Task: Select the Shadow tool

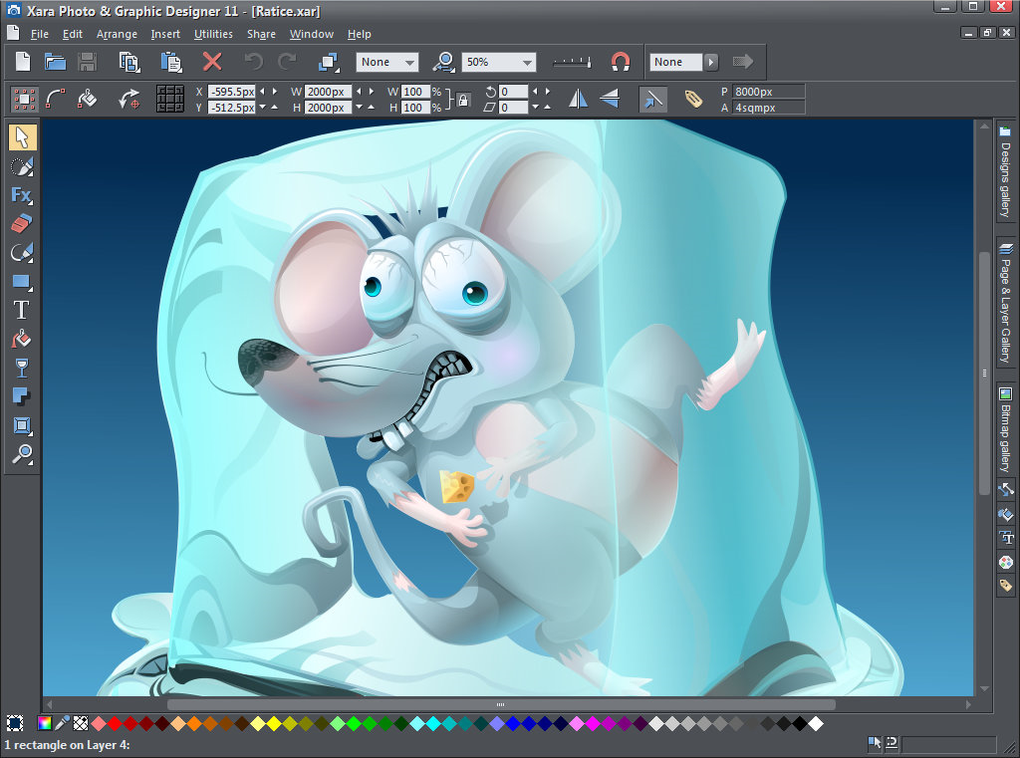Action: (21, 397)
